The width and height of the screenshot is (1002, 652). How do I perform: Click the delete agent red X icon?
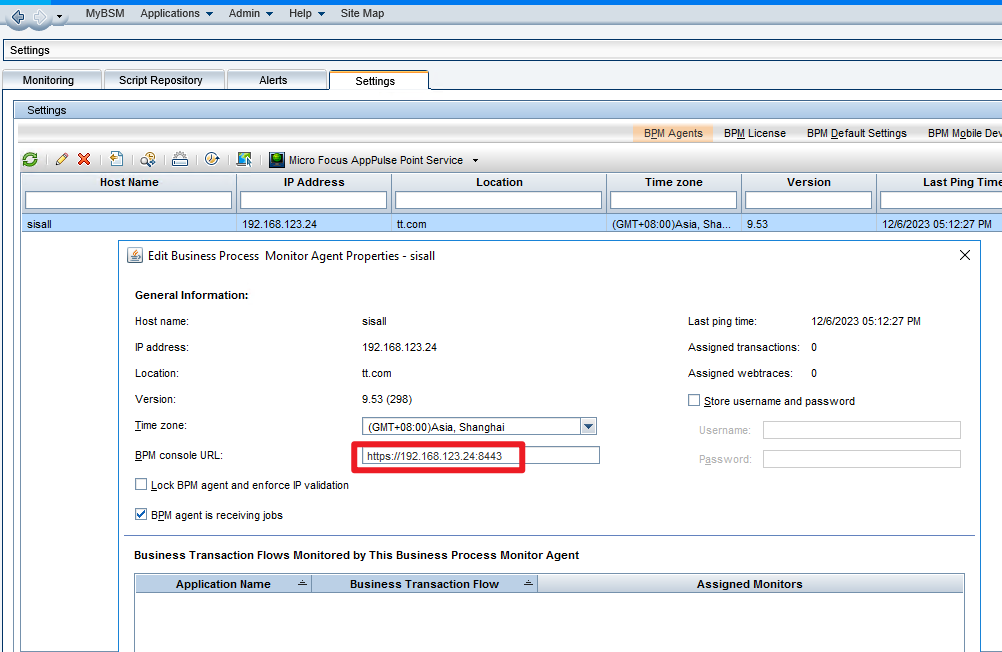84,159
